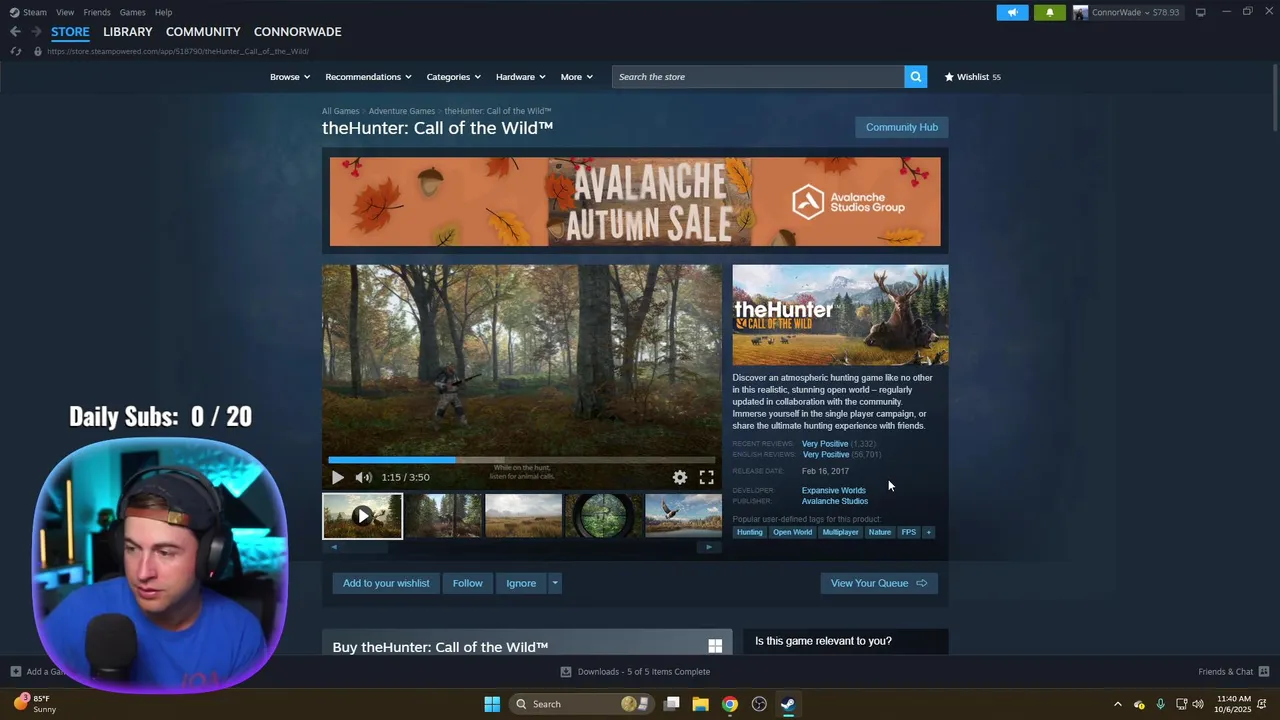Click Adventure Games breadcrumb

401,111
